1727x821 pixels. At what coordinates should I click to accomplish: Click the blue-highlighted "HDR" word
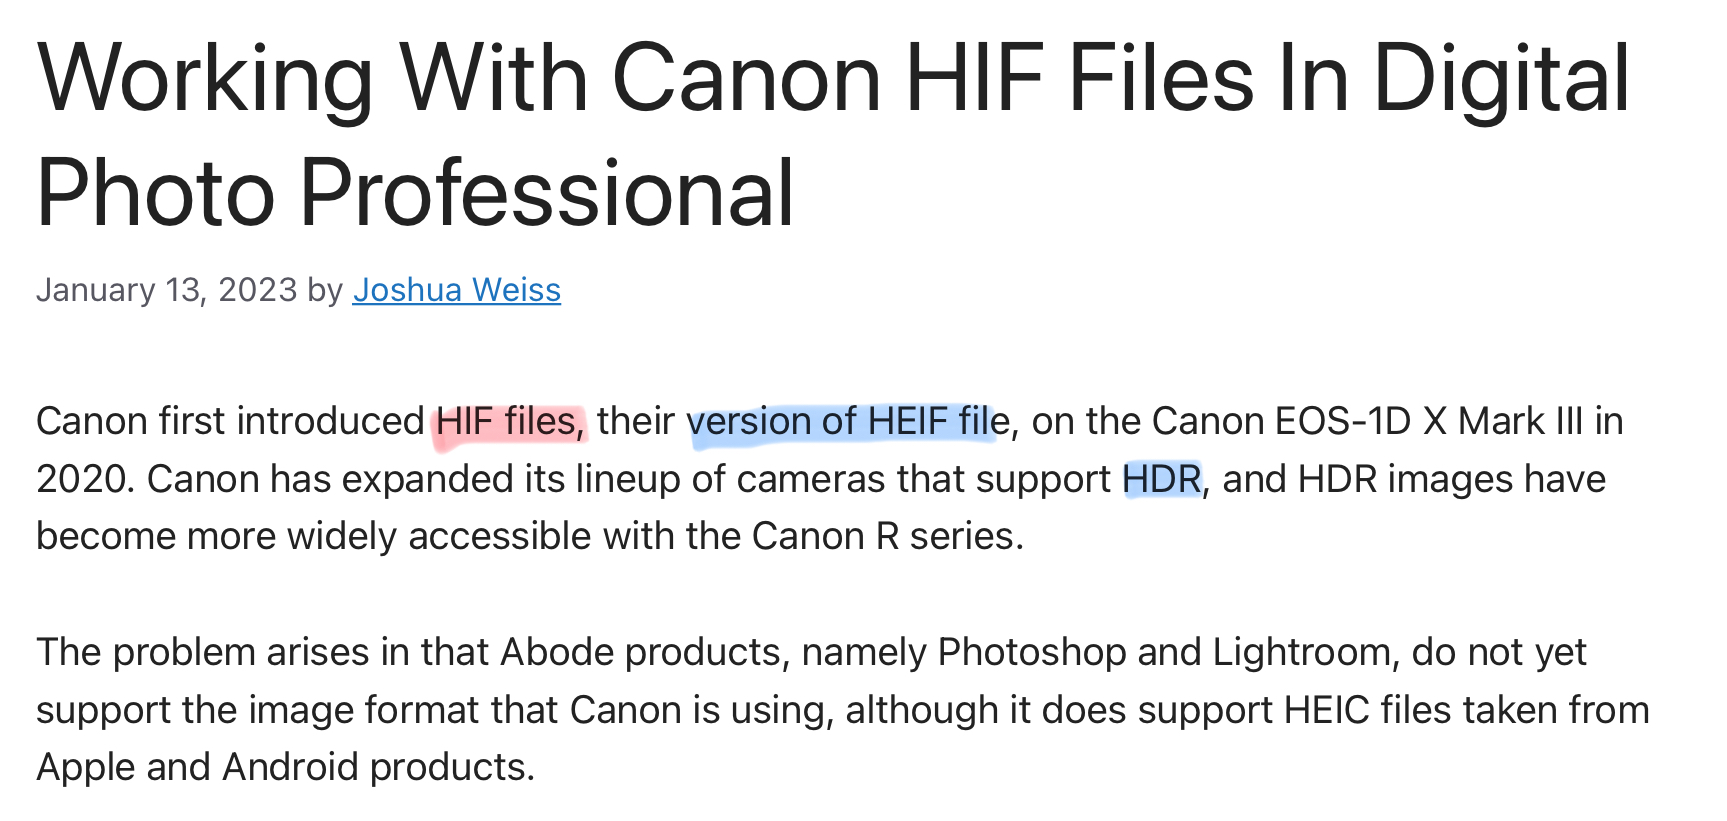(1161, 479)
